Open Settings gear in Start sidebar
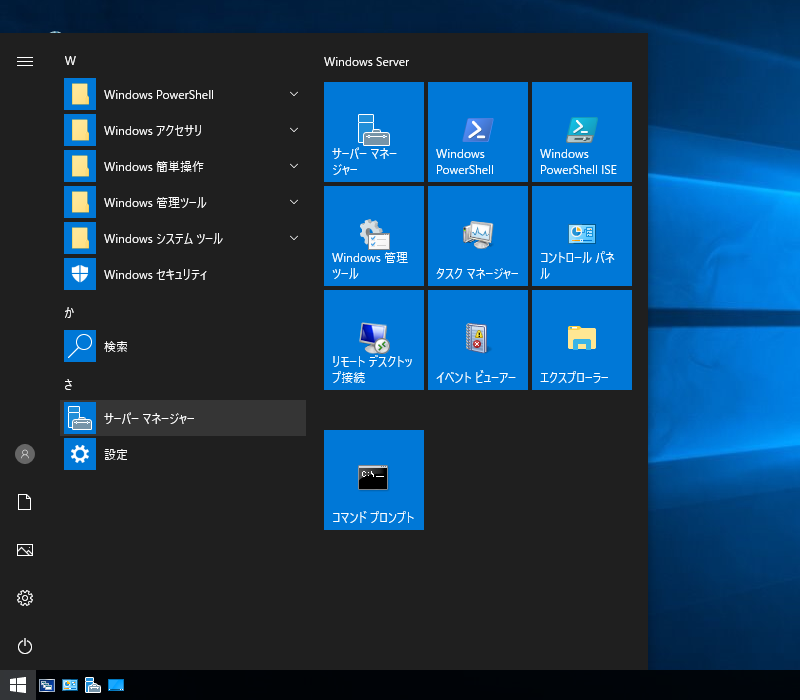The width and height of the screenshot is (800, 700). 24,598
